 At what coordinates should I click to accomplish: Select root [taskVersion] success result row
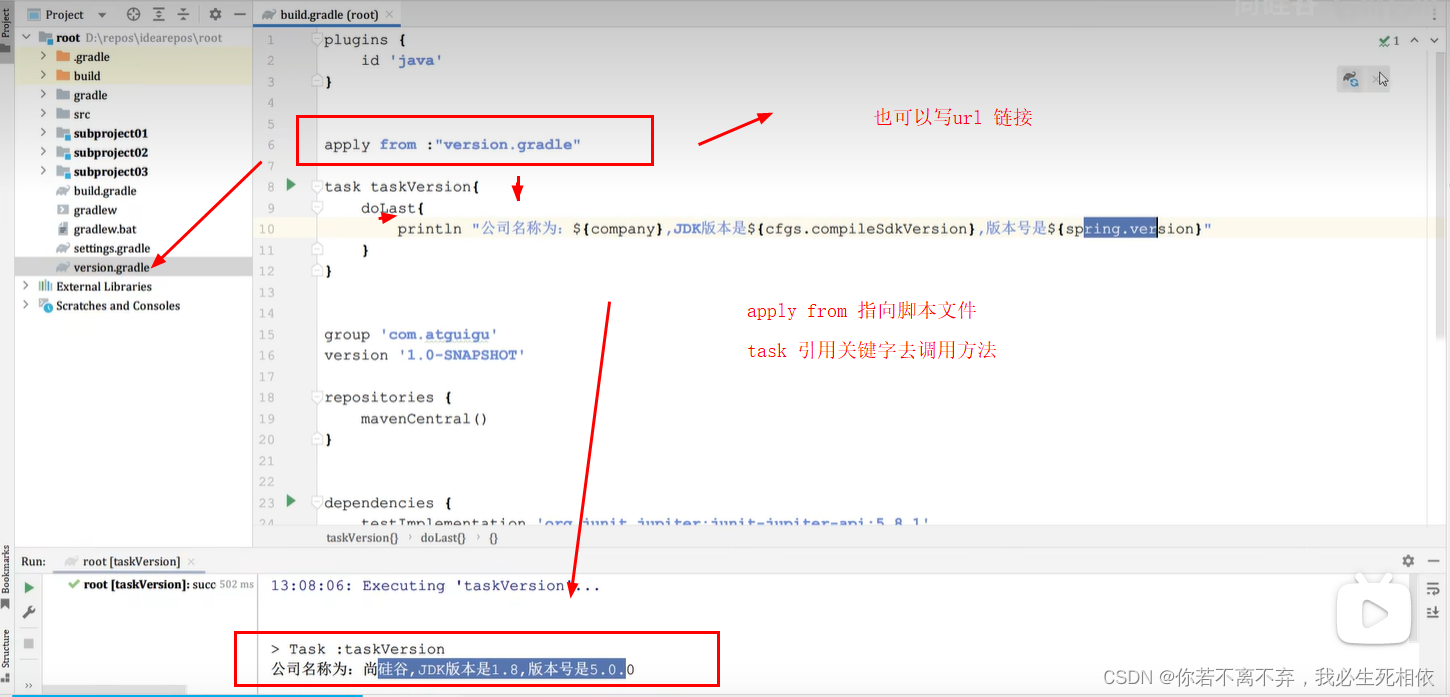tap(160, 584)
